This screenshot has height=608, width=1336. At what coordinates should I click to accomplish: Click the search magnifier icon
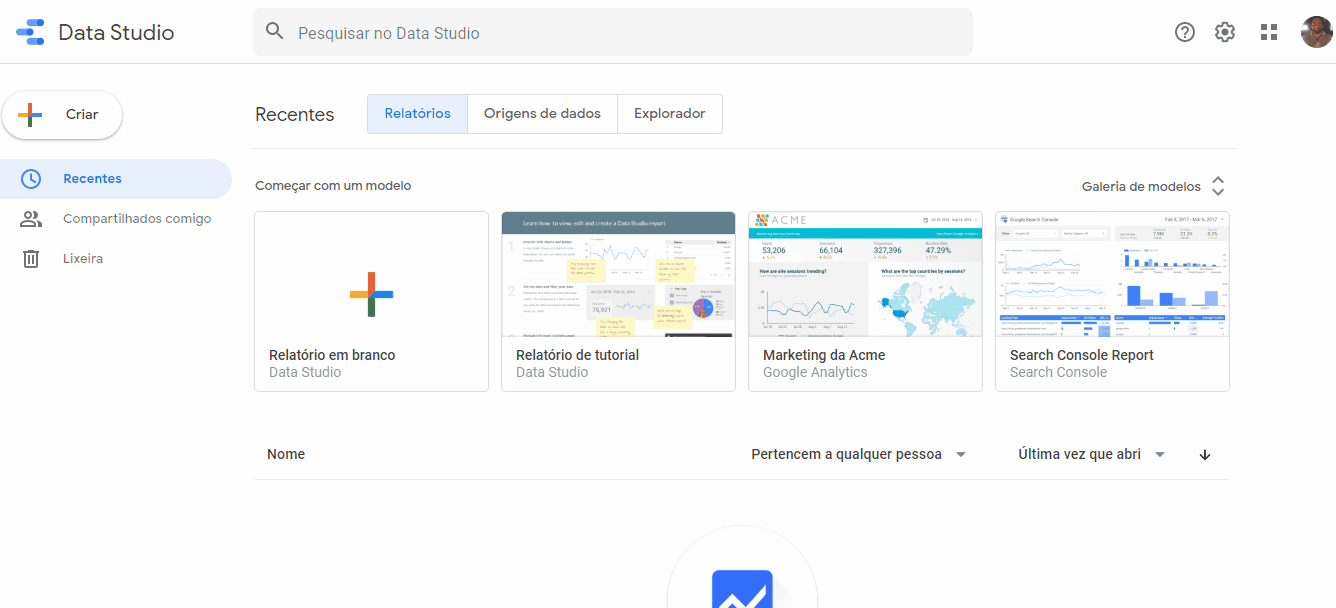point(275,32)
